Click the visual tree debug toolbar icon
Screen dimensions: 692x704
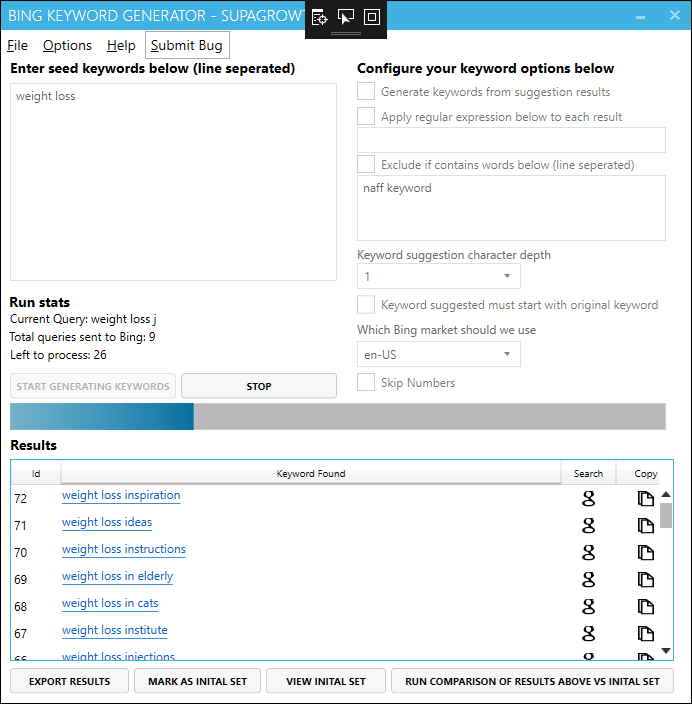[x=319, y=18]
